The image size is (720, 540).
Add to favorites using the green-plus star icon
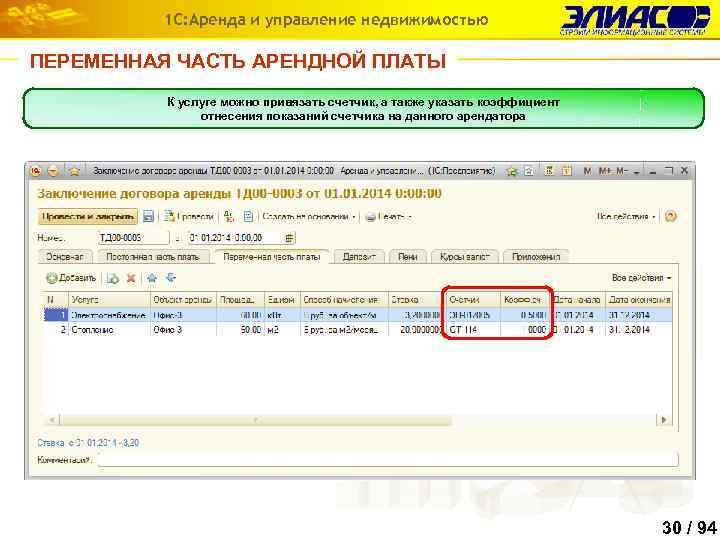(x=511, y=171)
